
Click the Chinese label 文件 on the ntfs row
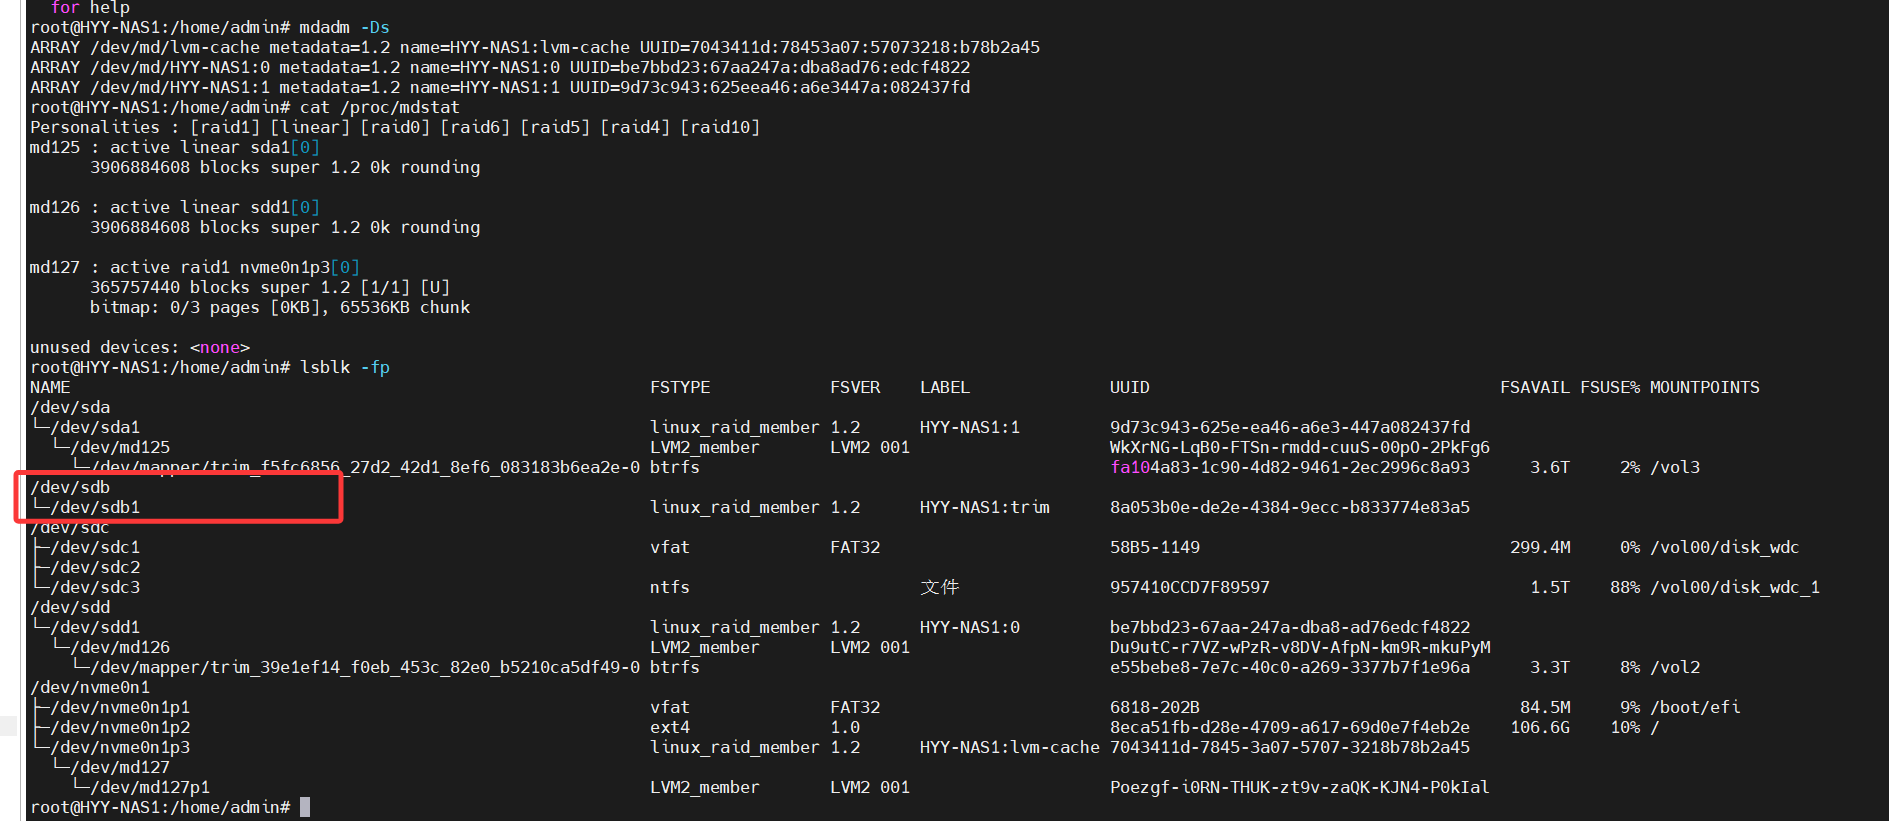(x=939, y=587)
